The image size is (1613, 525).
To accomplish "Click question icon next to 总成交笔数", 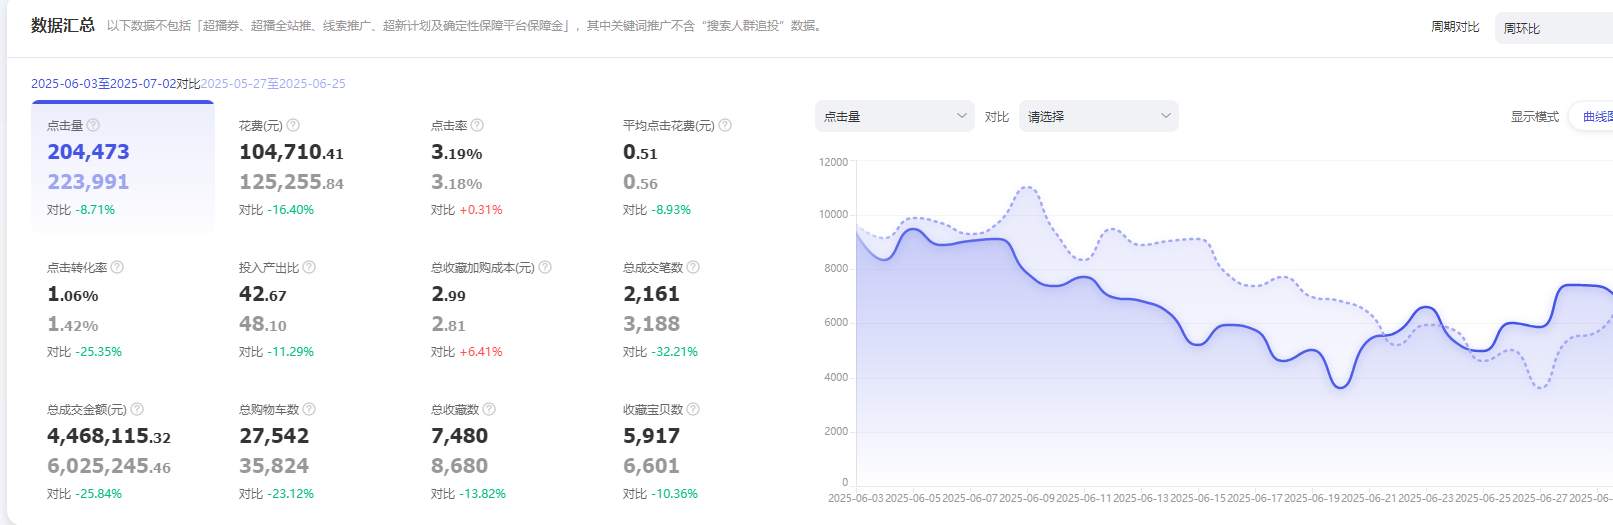I will [x=693, y=267].
